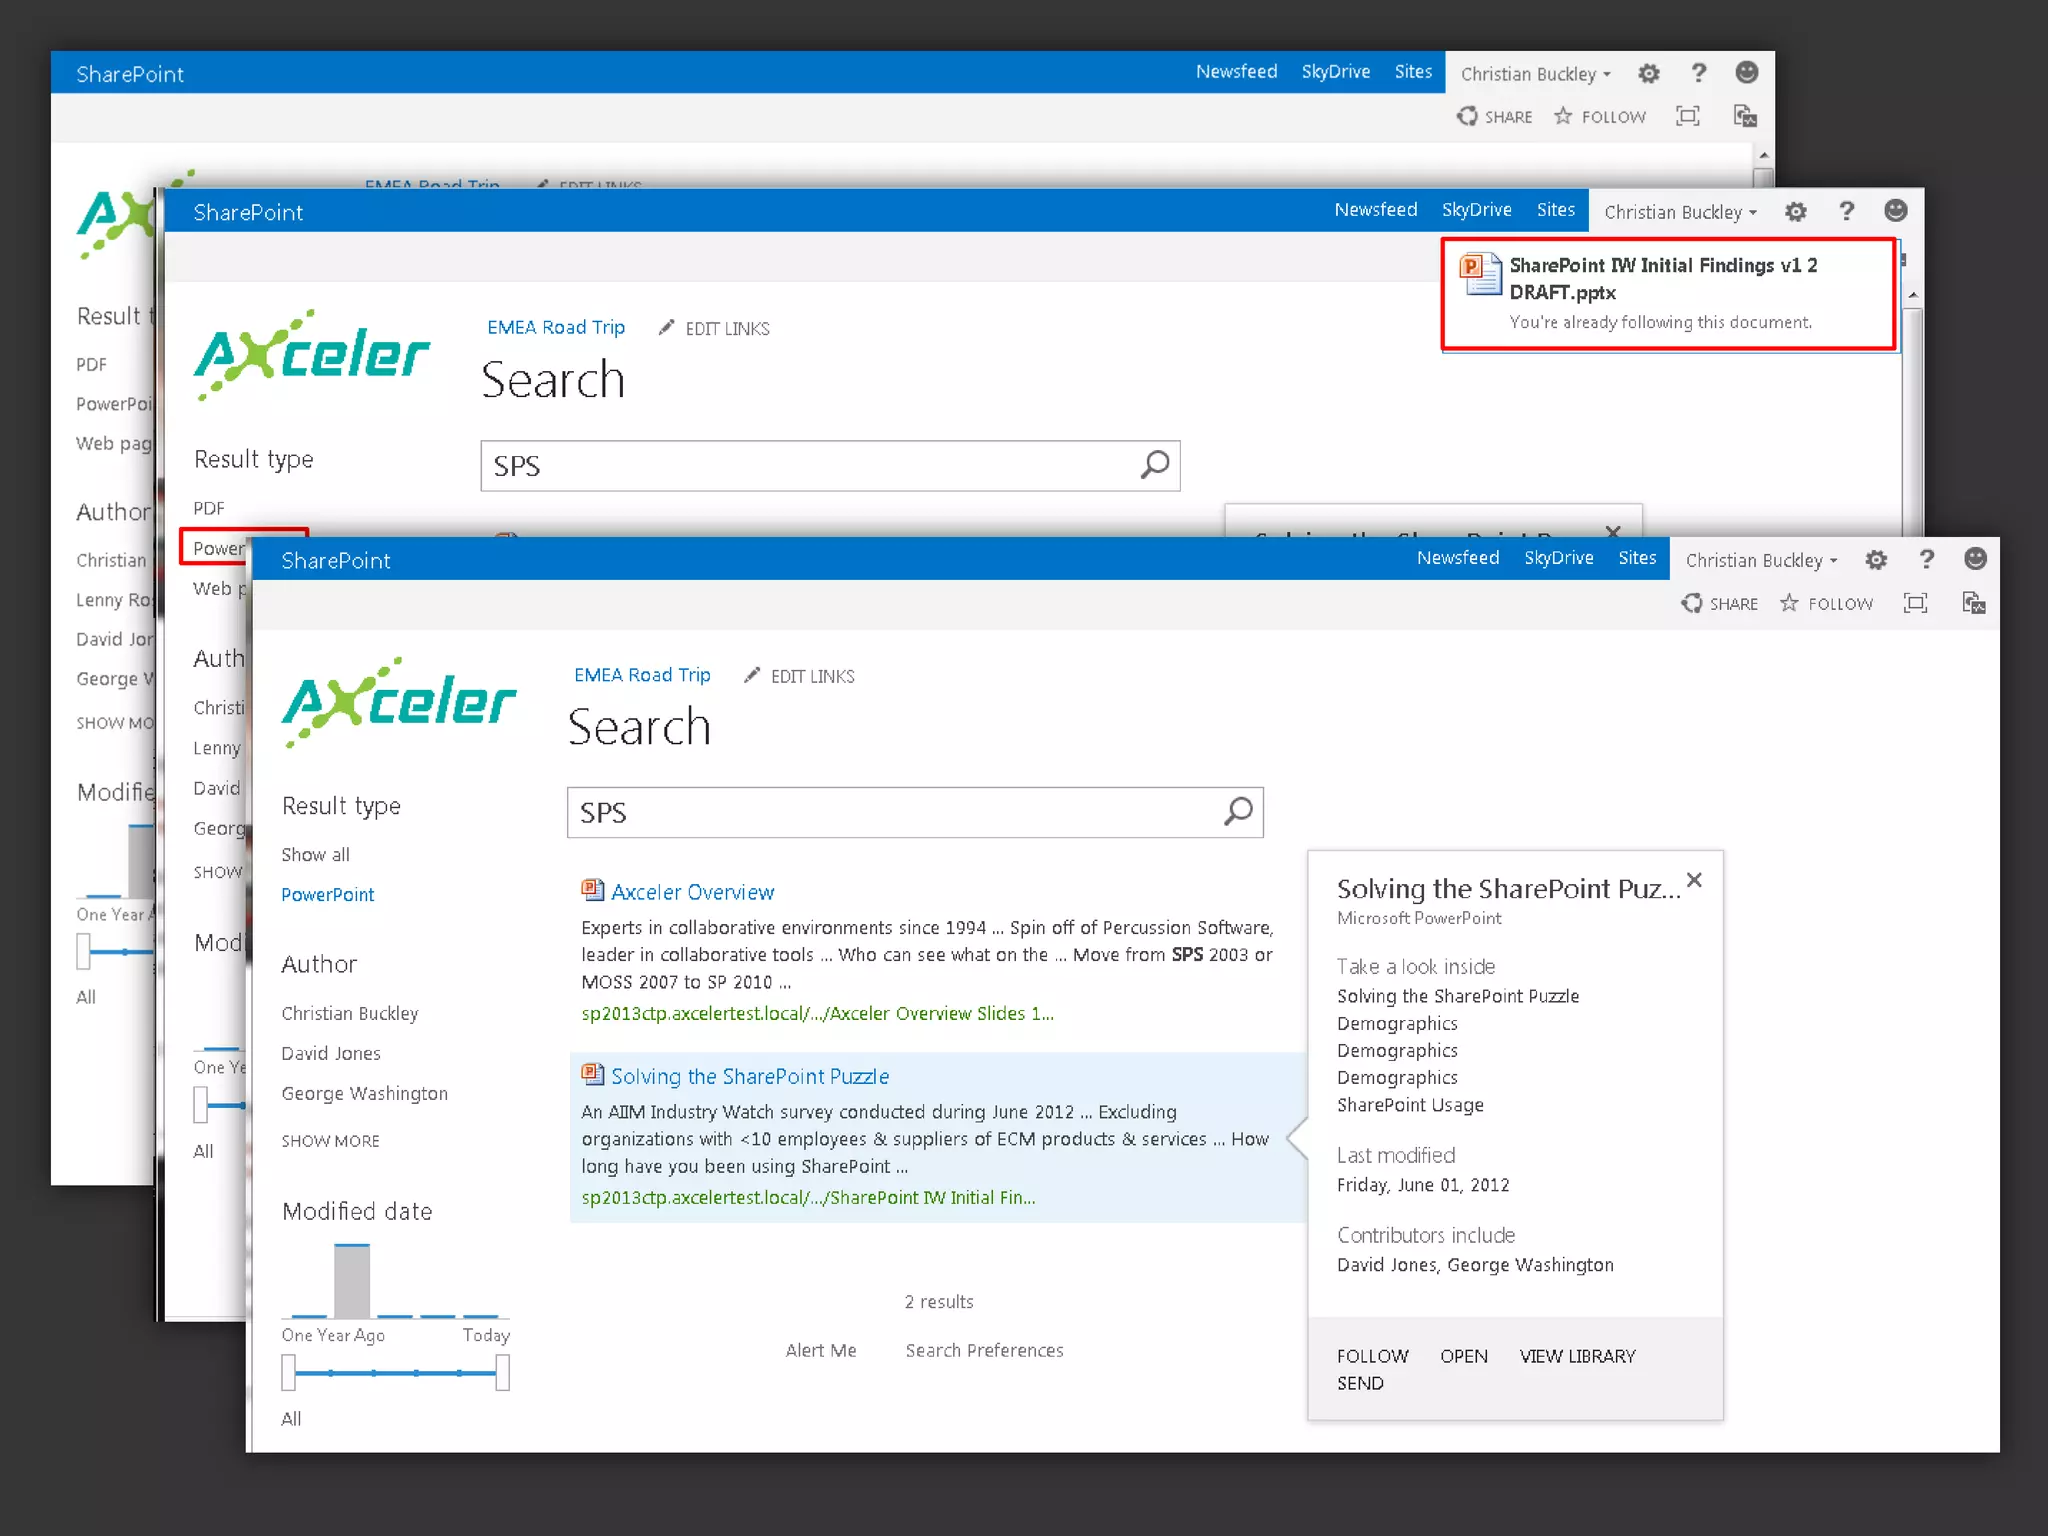2048x1536 pixels.
Task: Click pencil Edit Links icon in front window
Action: 752,676
